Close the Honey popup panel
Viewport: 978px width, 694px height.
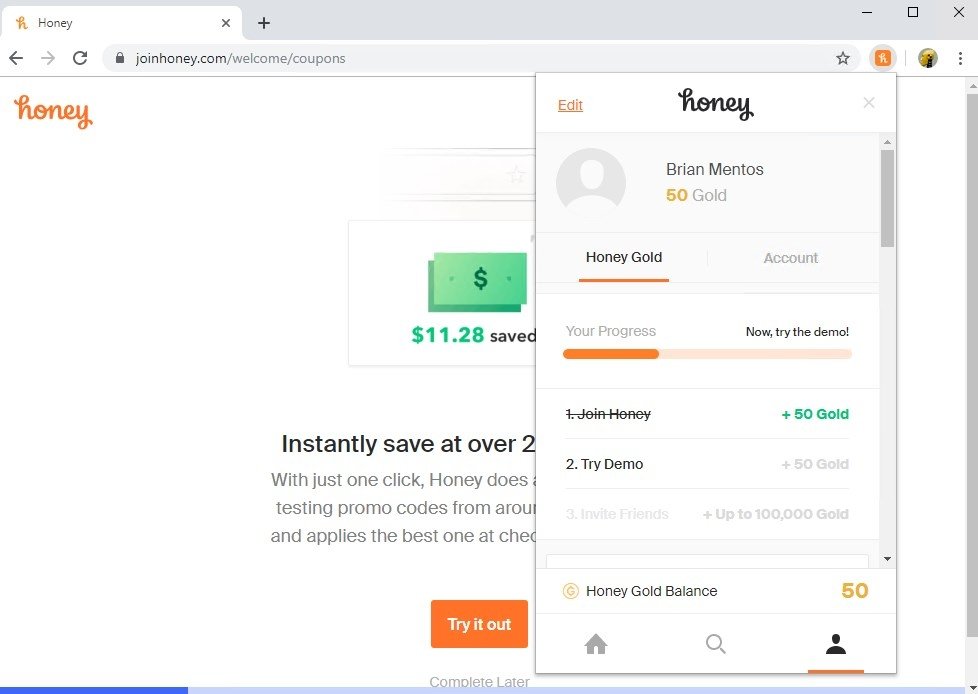click(869, 103)
